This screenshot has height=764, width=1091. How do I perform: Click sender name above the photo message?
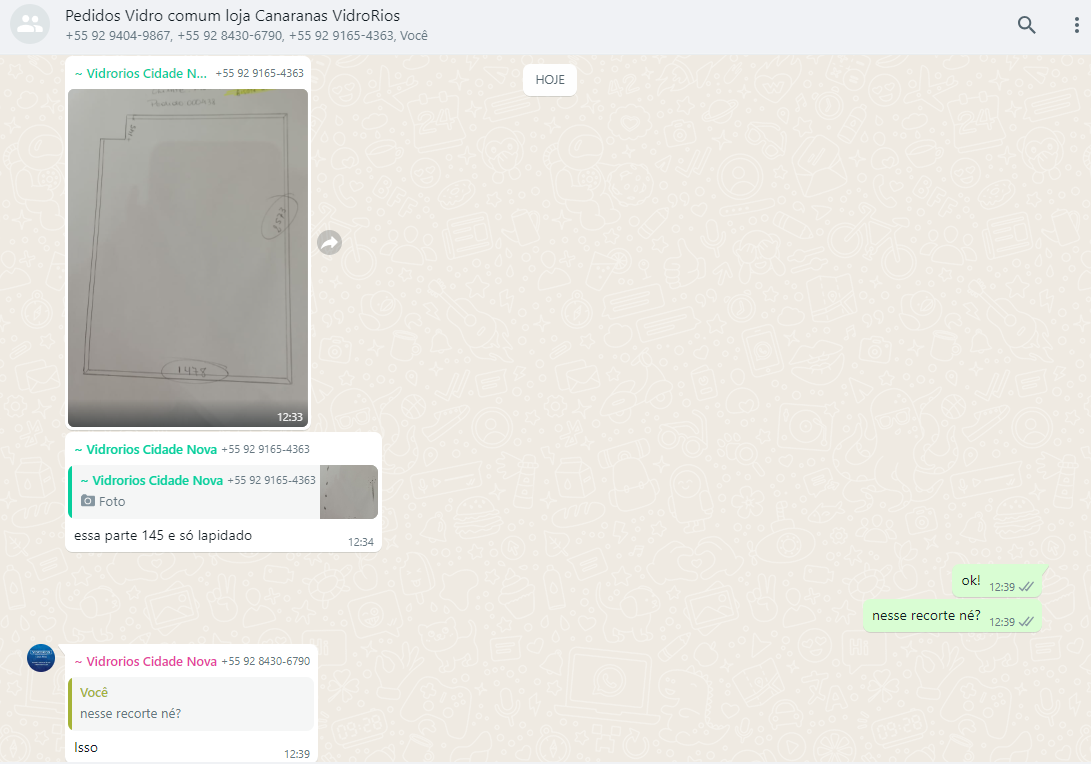141,73
